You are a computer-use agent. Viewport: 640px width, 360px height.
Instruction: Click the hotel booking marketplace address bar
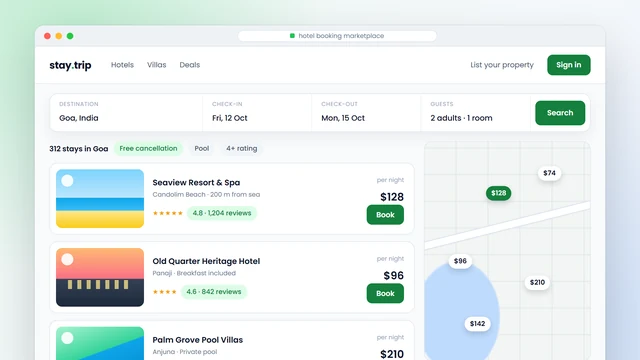click(x=337, y=36)
